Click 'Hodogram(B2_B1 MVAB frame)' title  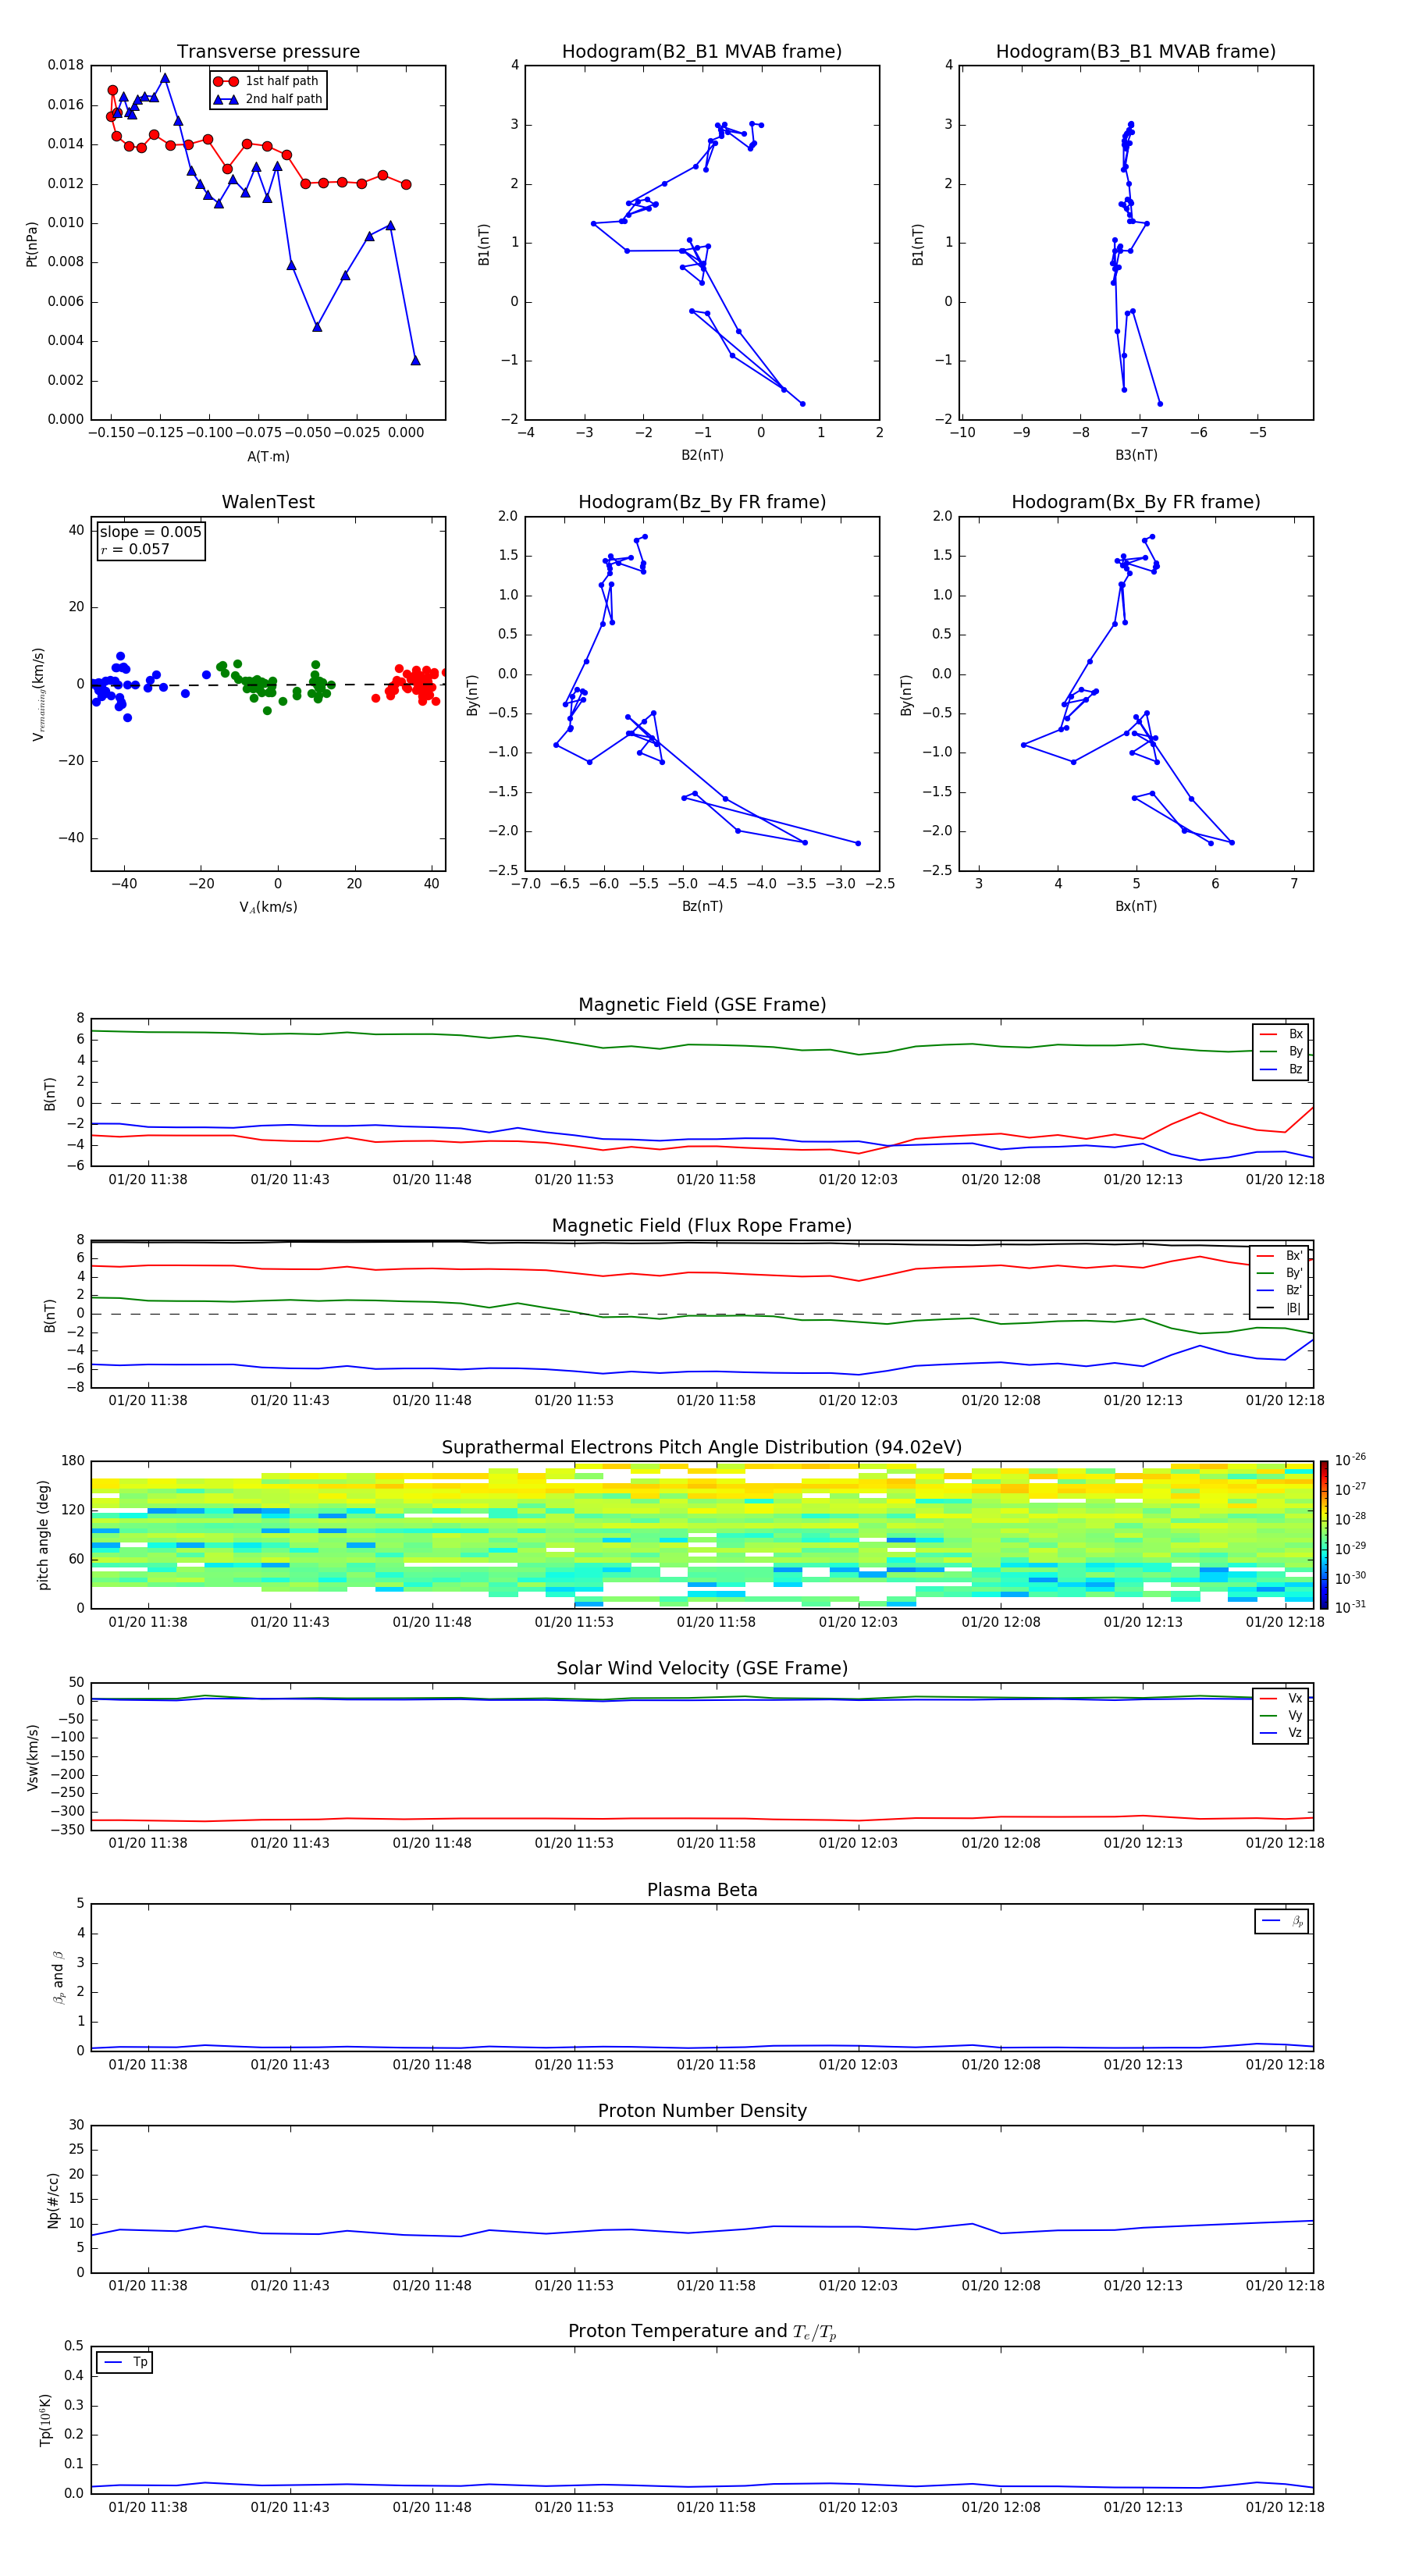point(702,52)
